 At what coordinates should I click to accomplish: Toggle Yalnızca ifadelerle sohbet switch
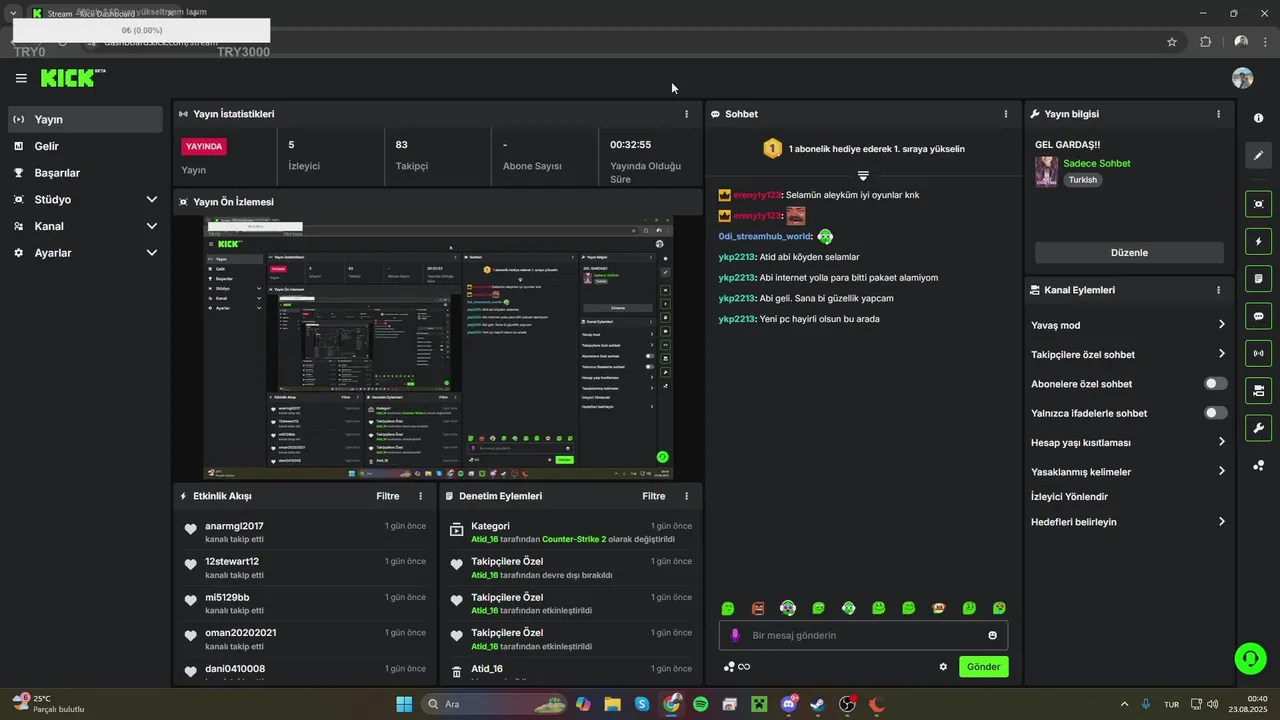(x=1216, y=413)
